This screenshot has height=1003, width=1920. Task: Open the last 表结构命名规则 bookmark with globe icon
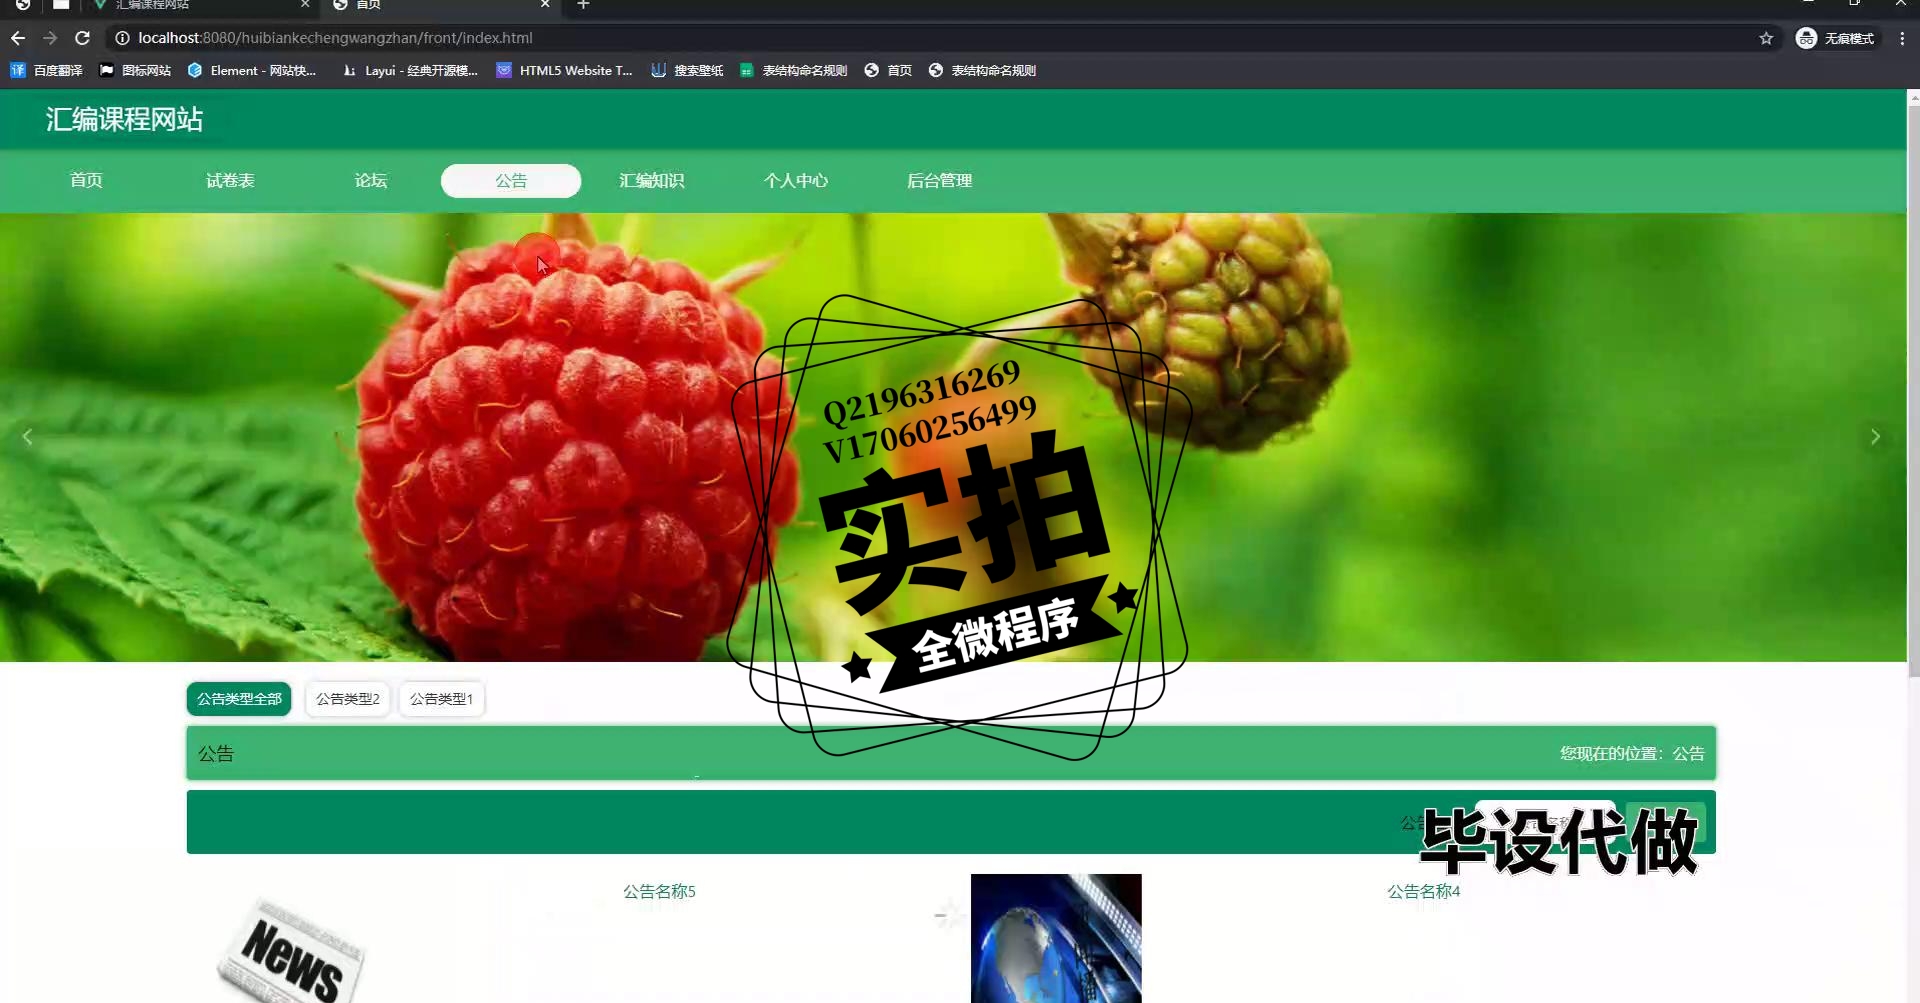tap(982, 70)
